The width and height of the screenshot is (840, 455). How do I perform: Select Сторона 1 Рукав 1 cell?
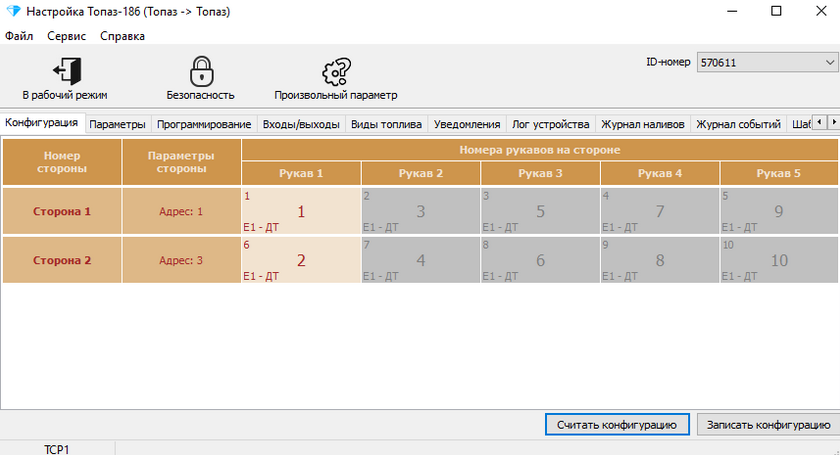pyautogui.click(x=301, y=211)
